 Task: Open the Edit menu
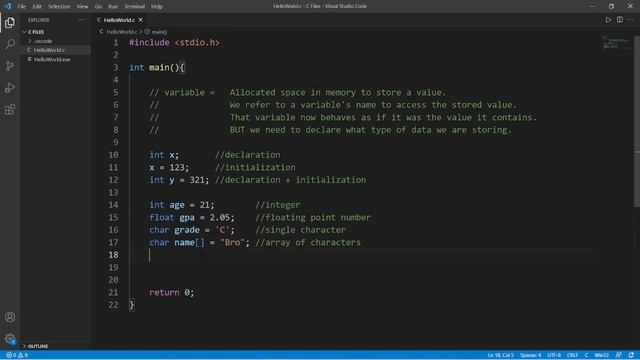[x=37, y=7]
